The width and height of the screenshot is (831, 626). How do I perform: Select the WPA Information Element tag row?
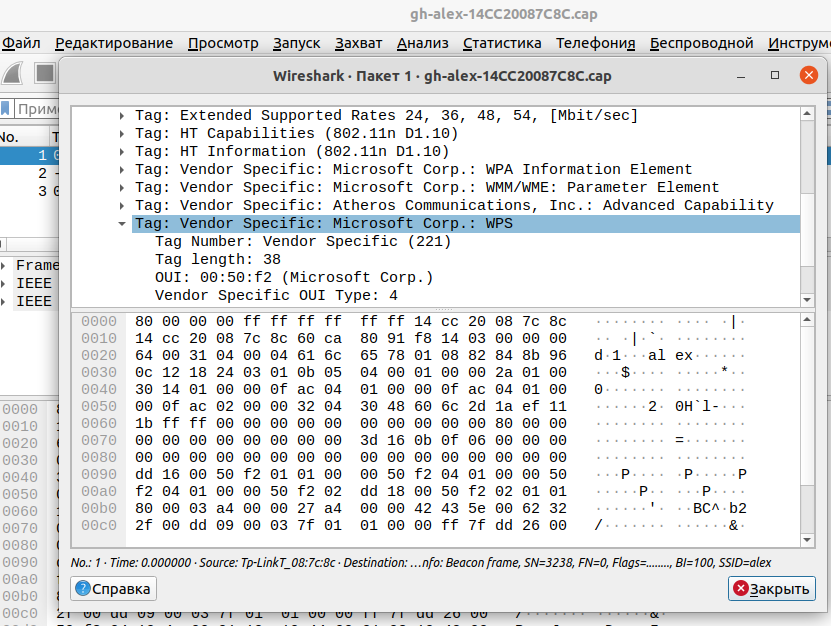click(x=413, y=169)
